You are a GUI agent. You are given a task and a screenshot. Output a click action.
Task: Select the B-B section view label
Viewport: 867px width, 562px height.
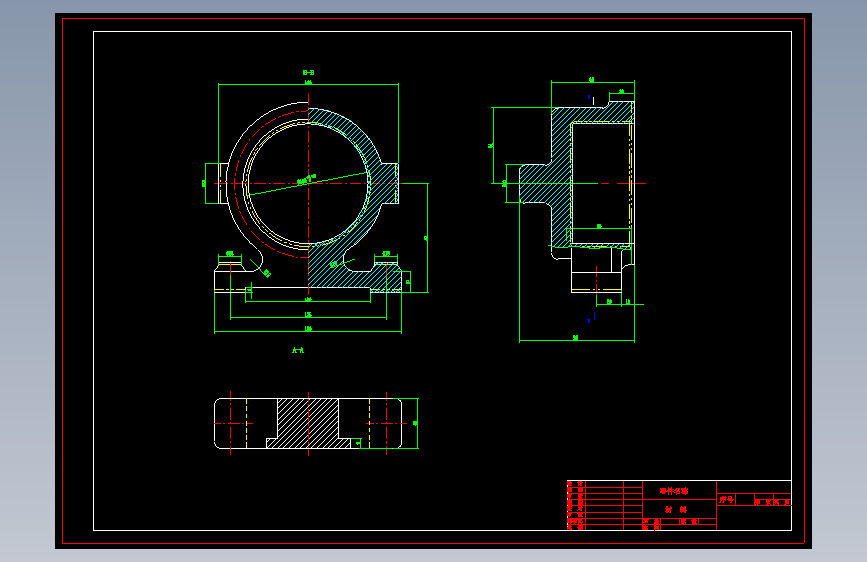pyautogui.click(x=309, y=72)
